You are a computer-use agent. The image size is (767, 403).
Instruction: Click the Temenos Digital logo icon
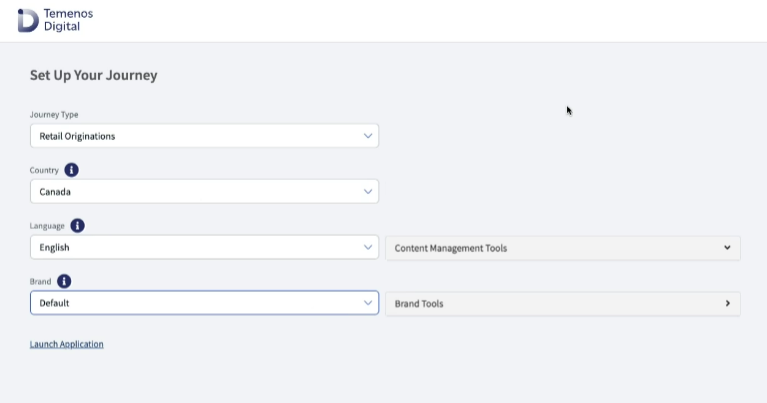coord(28,20)
